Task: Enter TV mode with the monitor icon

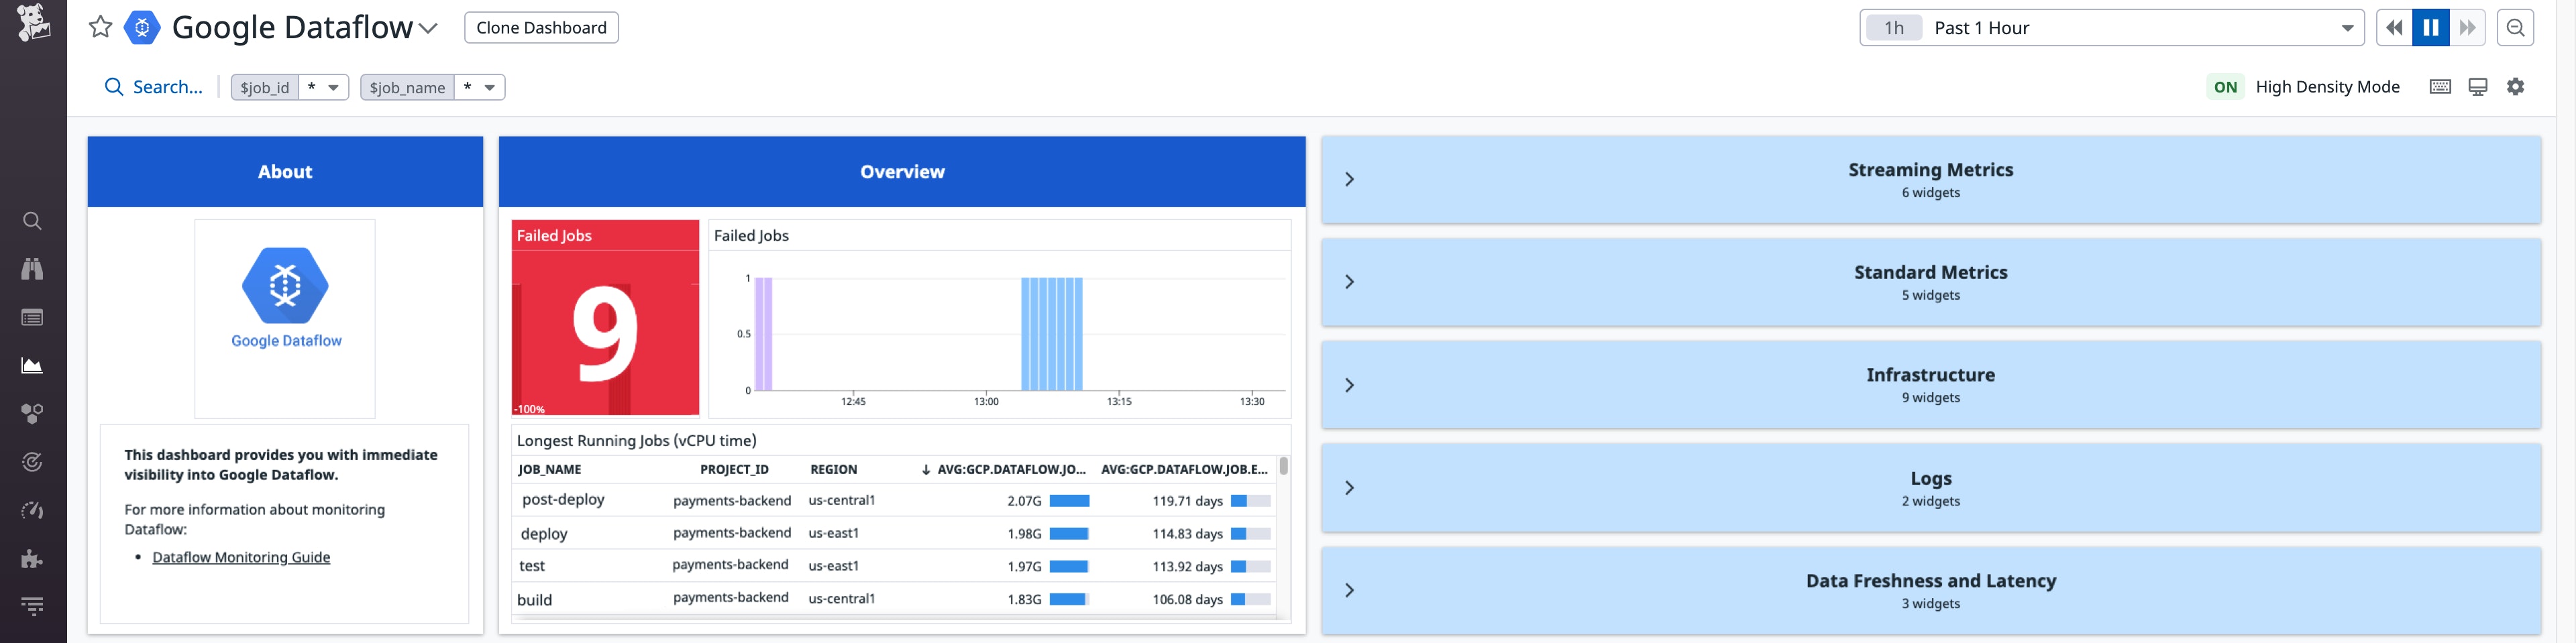Action: 2477,87
